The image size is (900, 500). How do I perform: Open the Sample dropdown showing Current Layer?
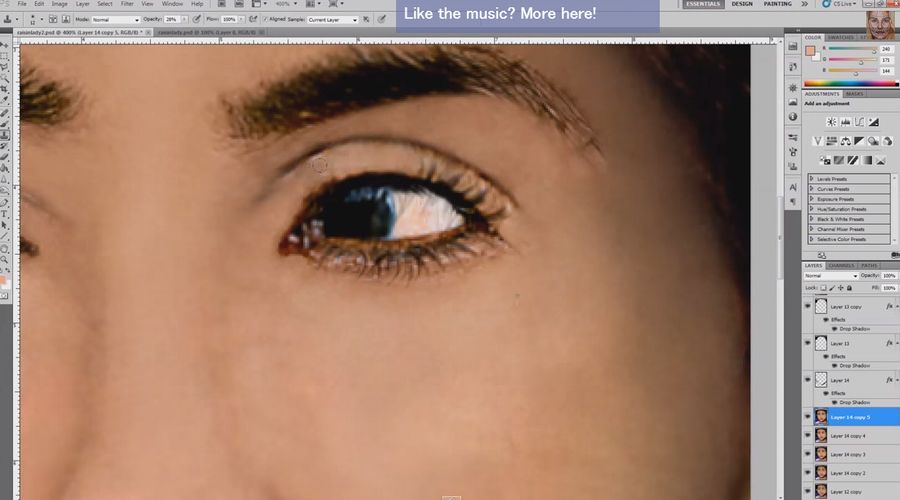coord(332,20)
